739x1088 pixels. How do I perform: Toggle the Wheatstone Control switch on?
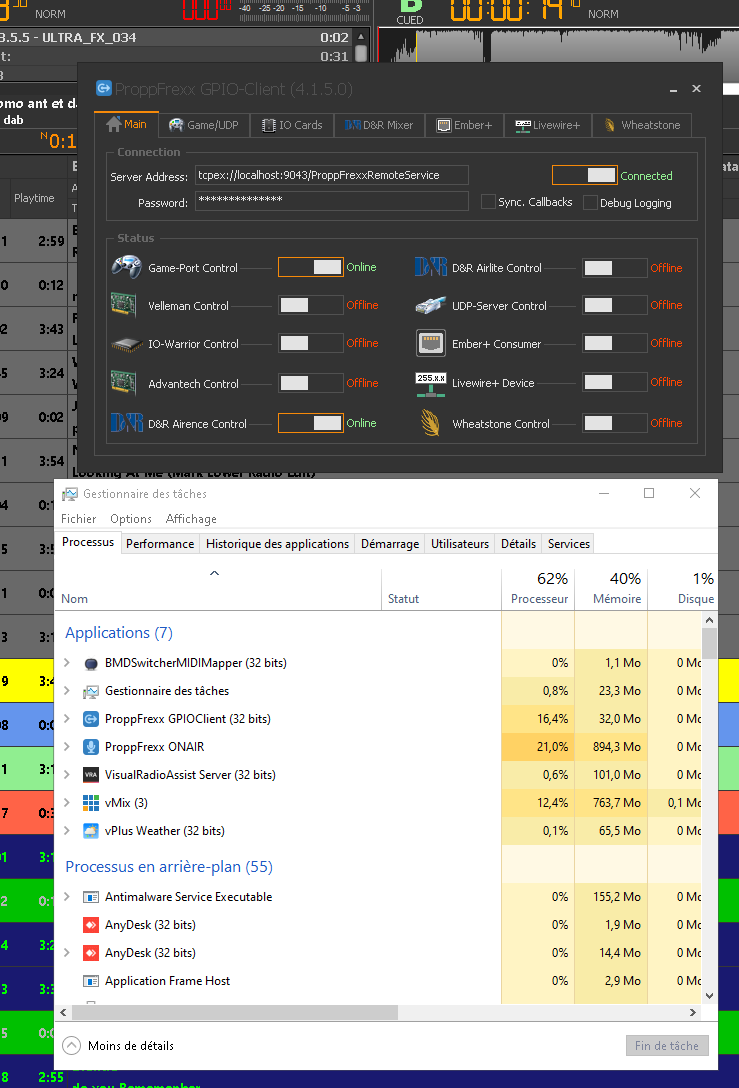[615, 423]
